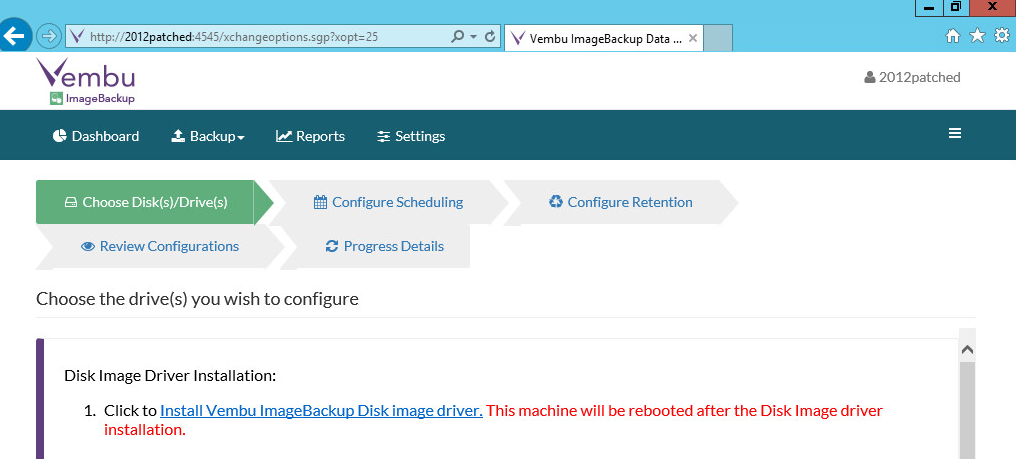Click the Vembu ImageBackup logo
1016x459 pixels.
pyautogui.click(x=86, y=81)
